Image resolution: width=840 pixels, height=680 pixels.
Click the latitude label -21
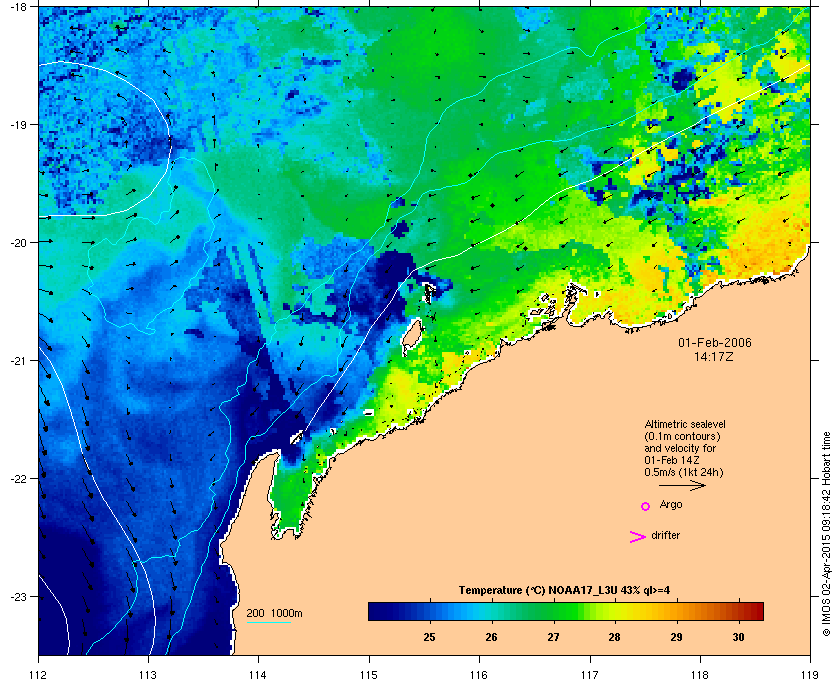coord(18,361)
